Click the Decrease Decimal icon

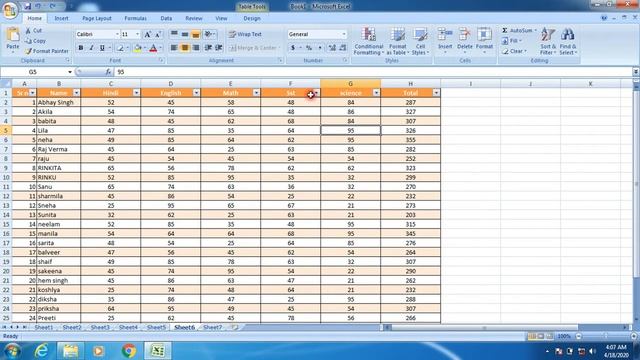coord(343,48)
